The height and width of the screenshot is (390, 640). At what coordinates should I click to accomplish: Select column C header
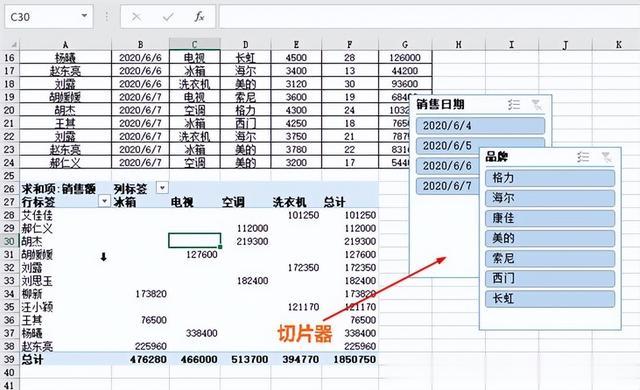[195, 44]
